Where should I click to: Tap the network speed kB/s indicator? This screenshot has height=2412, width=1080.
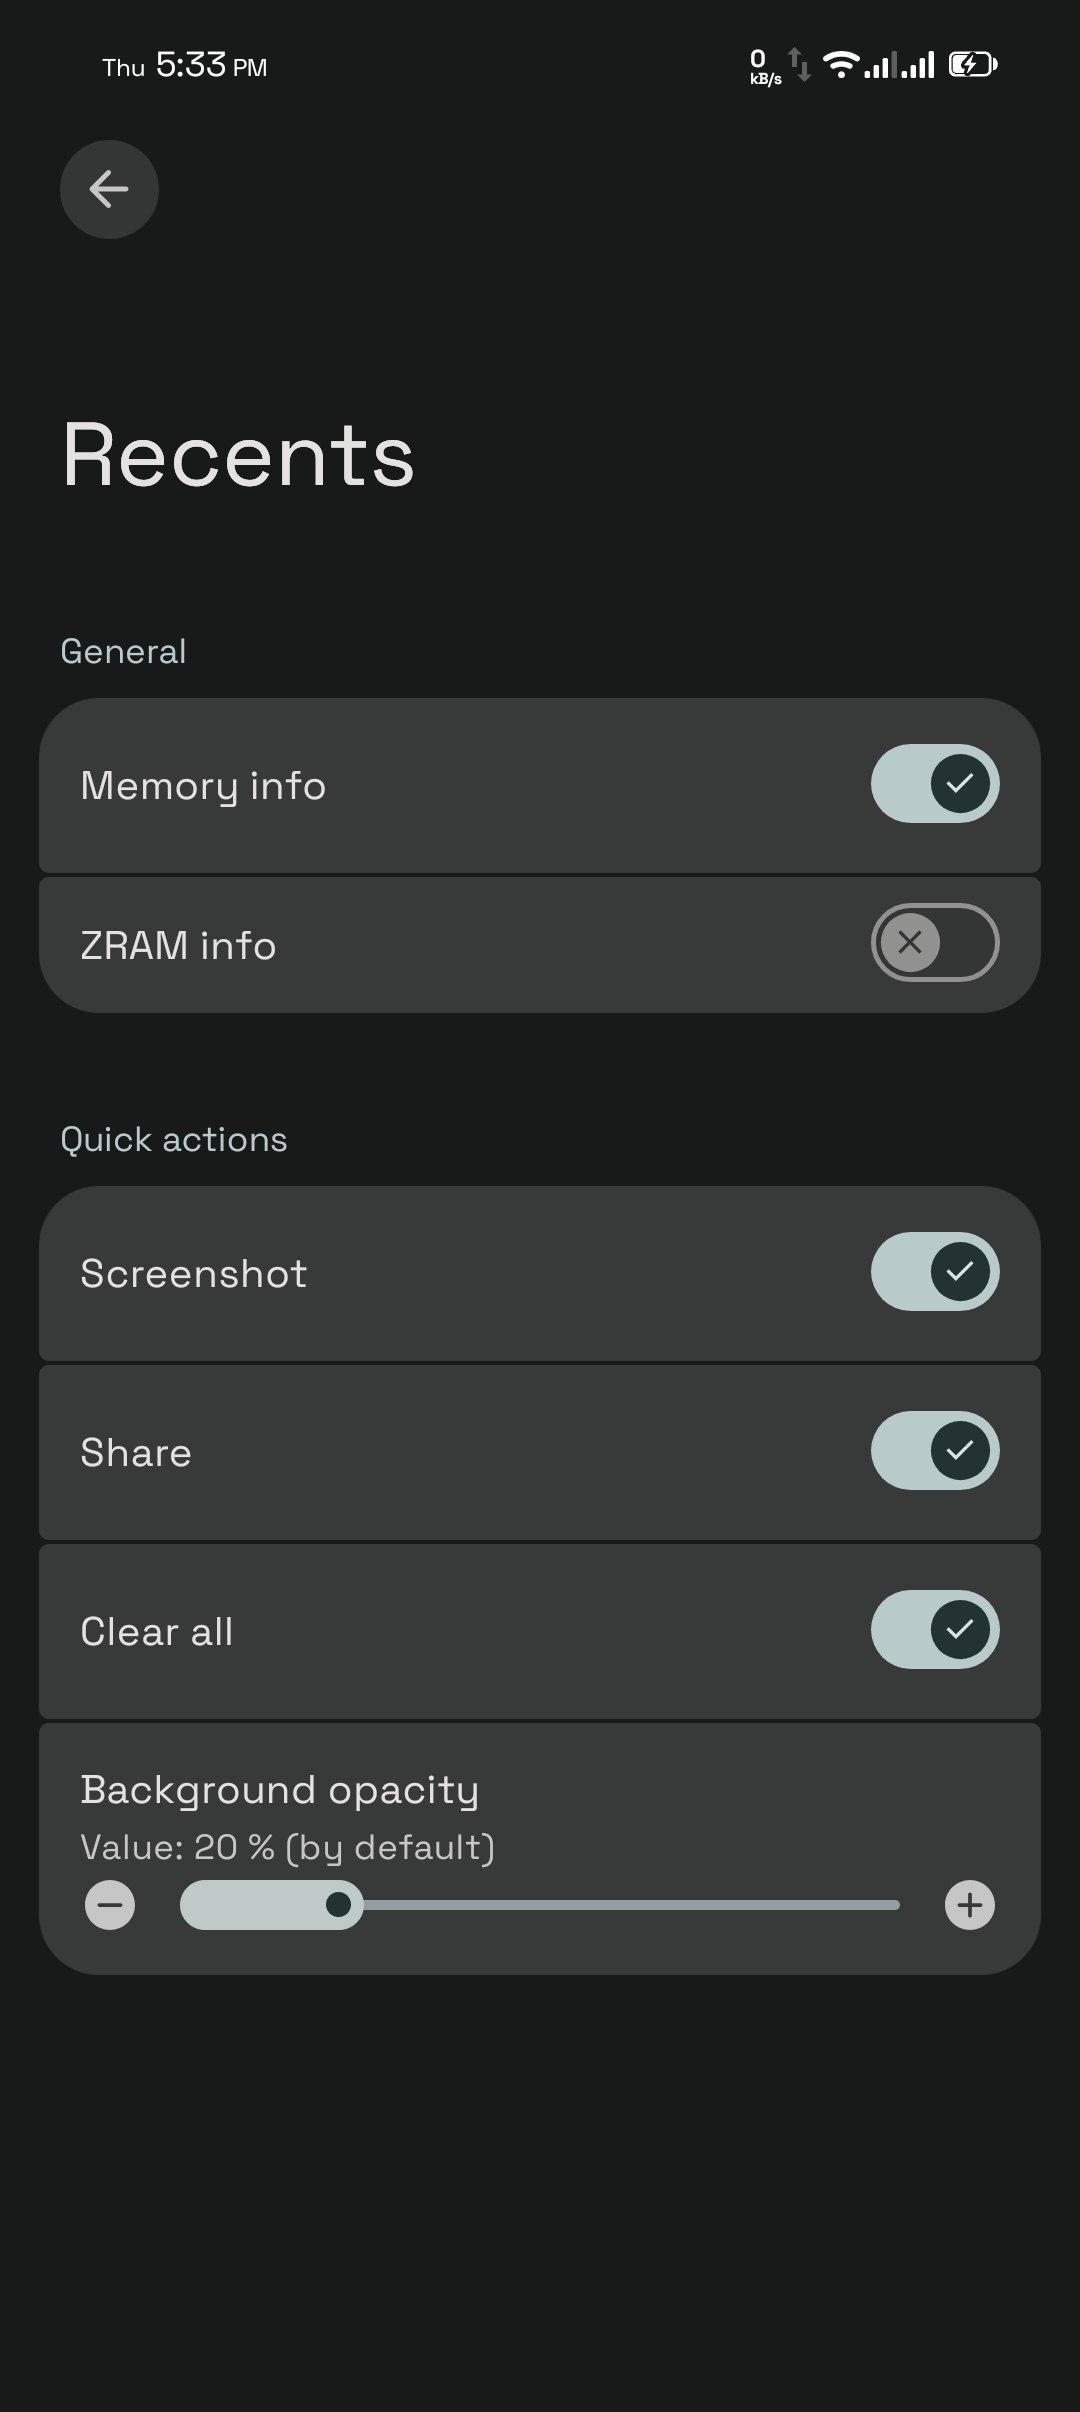[765, 67]
